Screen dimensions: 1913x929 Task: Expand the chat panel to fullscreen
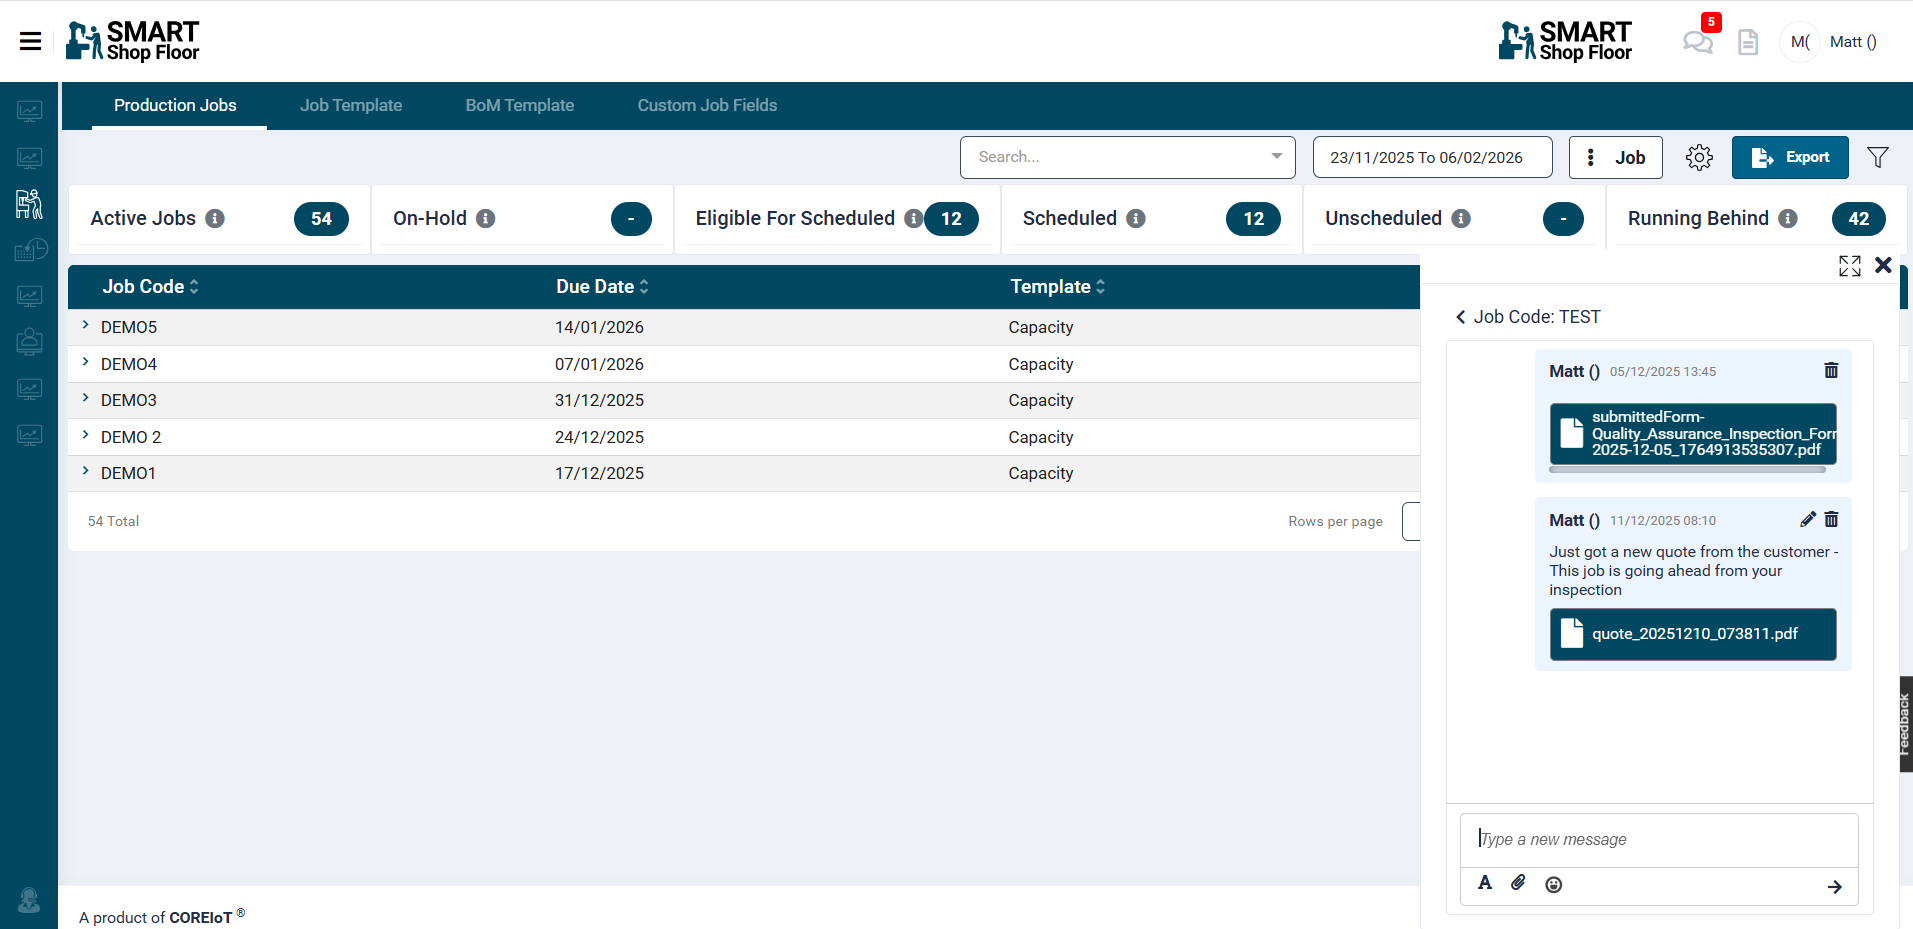coord(1849,266)
